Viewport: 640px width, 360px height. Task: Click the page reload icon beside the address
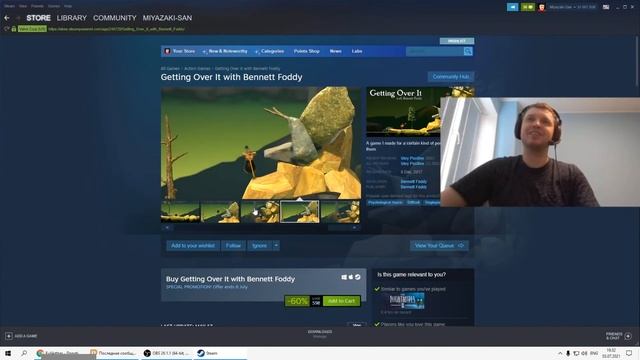tap(7, 29)
